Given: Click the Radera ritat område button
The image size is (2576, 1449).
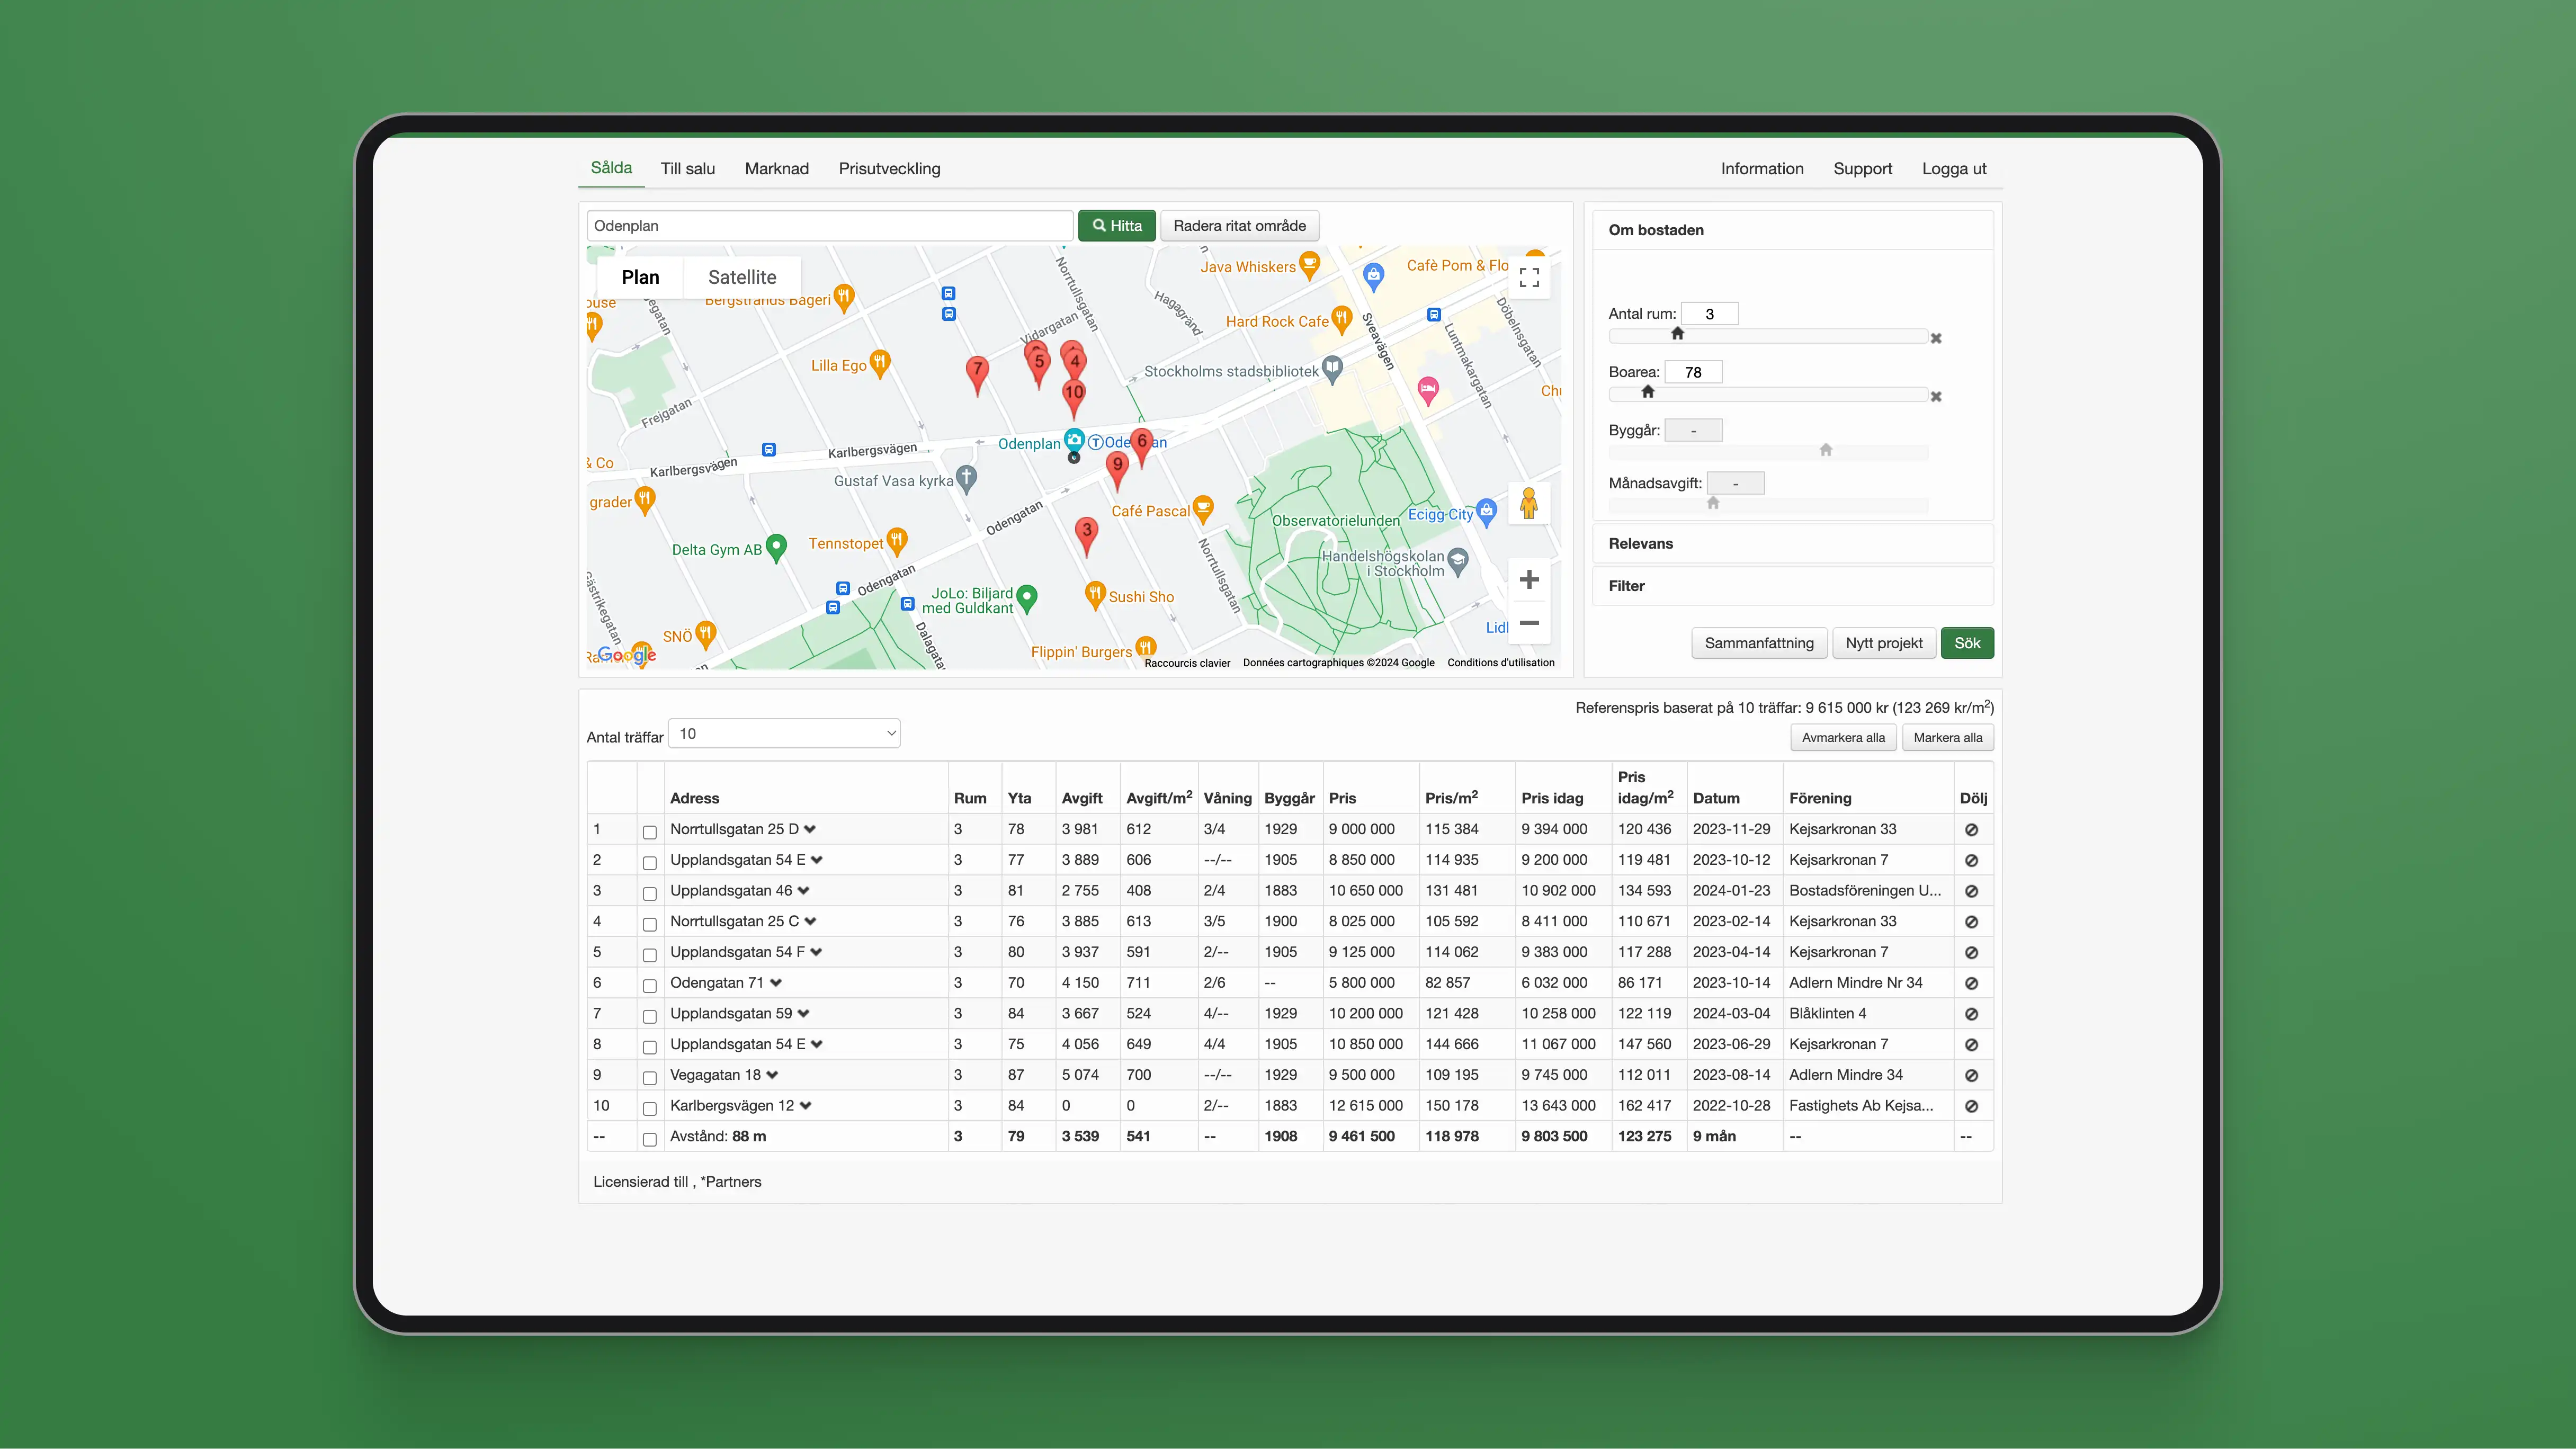Looking at the screenshot, I should click(1239, 226).
